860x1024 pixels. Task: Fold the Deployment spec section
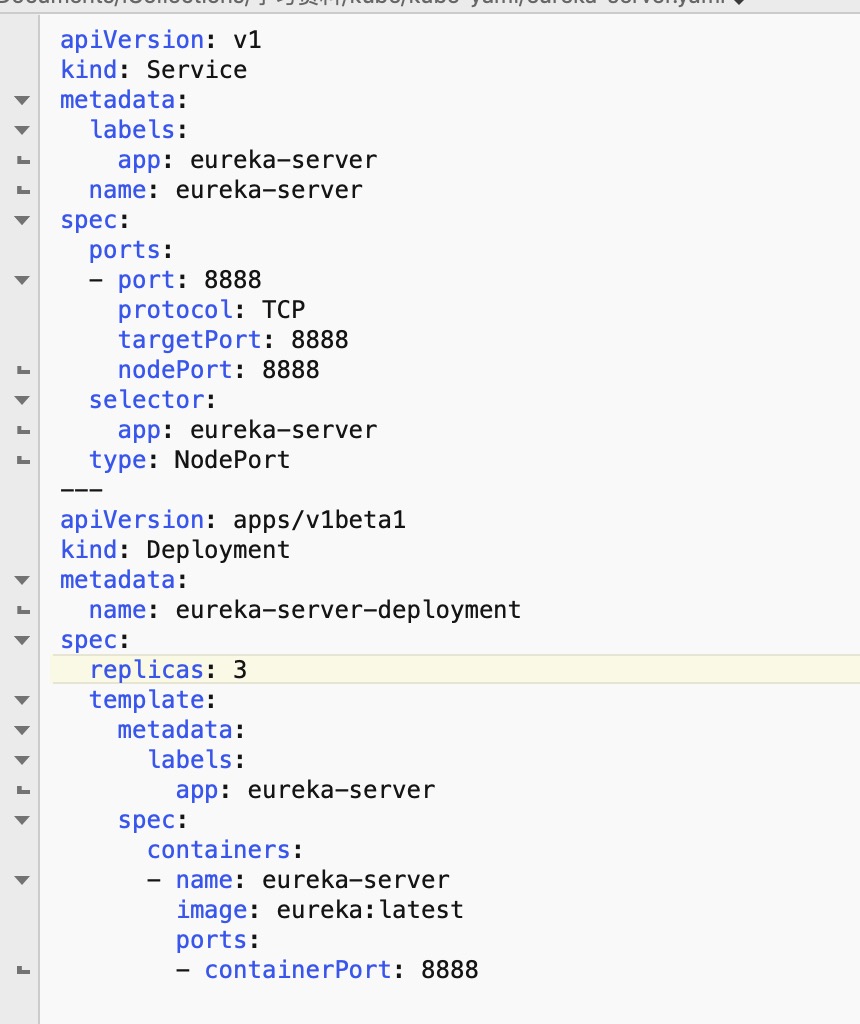tap(22, 640)
